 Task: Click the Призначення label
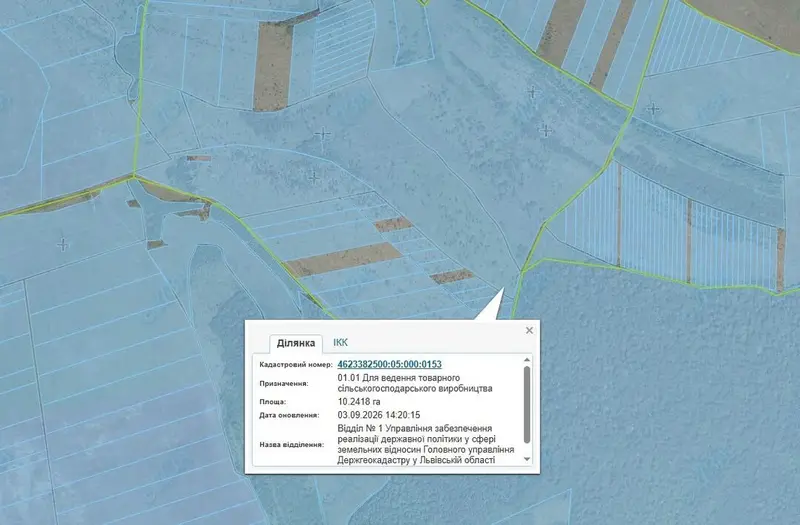[284, 383]
